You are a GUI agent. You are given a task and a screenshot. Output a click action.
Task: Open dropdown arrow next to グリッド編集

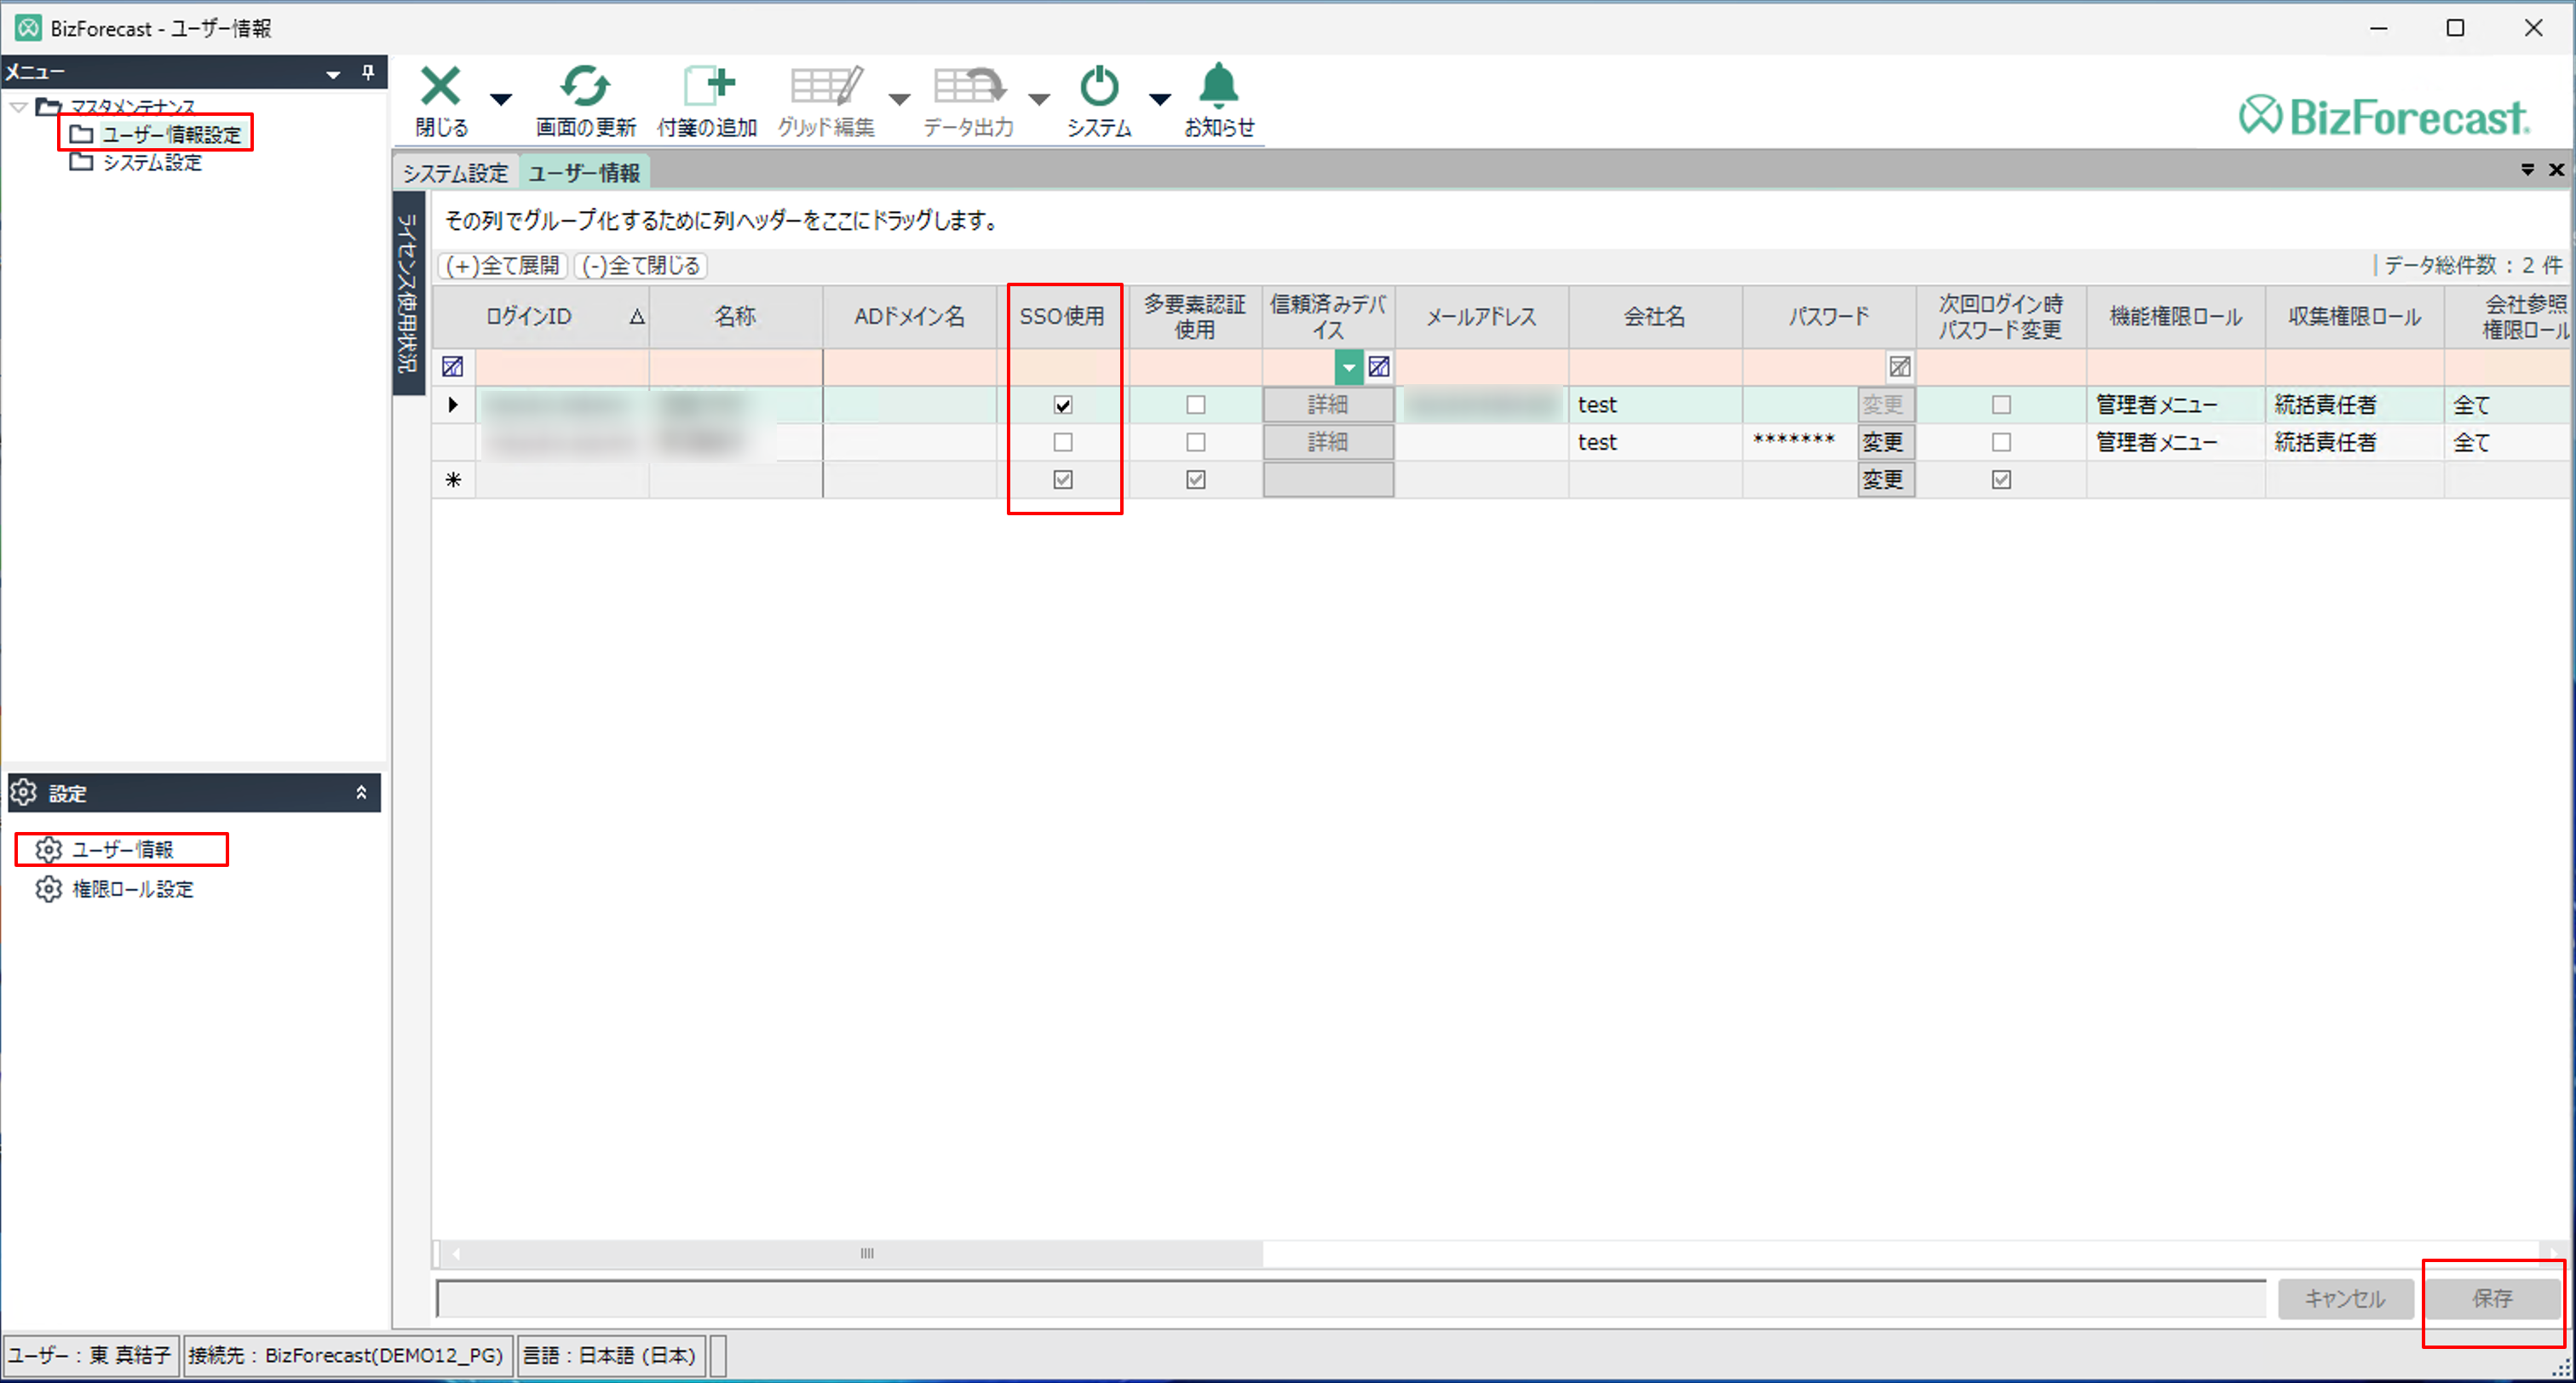[x=899, y=99]
